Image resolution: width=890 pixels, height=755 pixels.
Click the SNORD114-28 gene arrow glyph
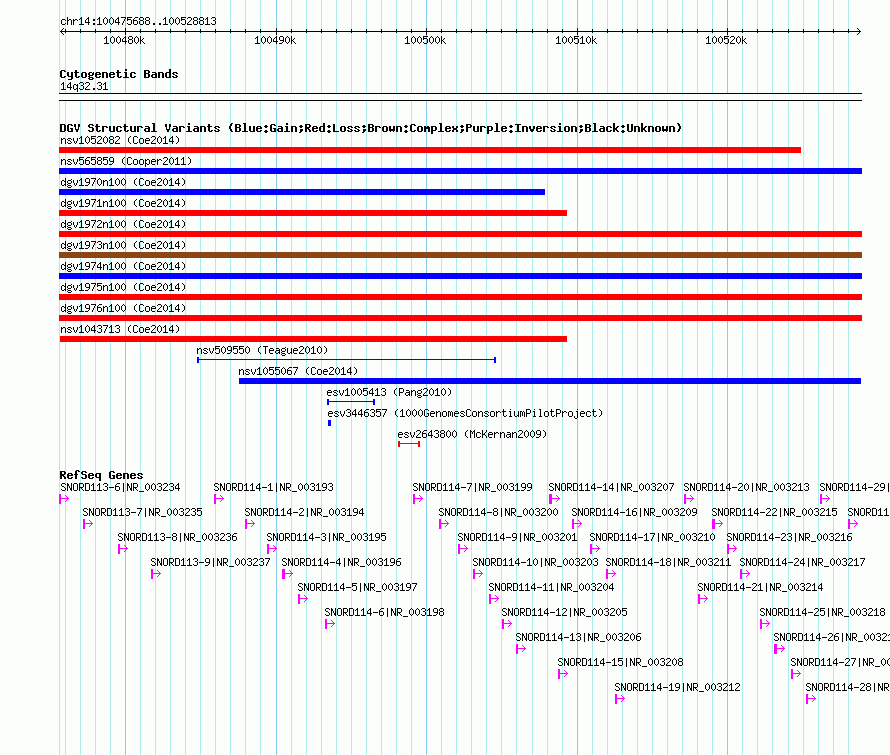coord(811,699)
